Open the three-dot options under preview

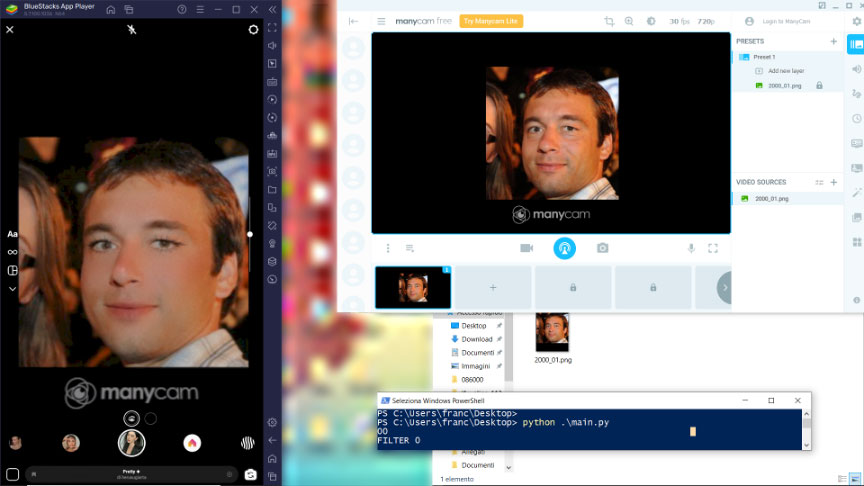(388, 248)
